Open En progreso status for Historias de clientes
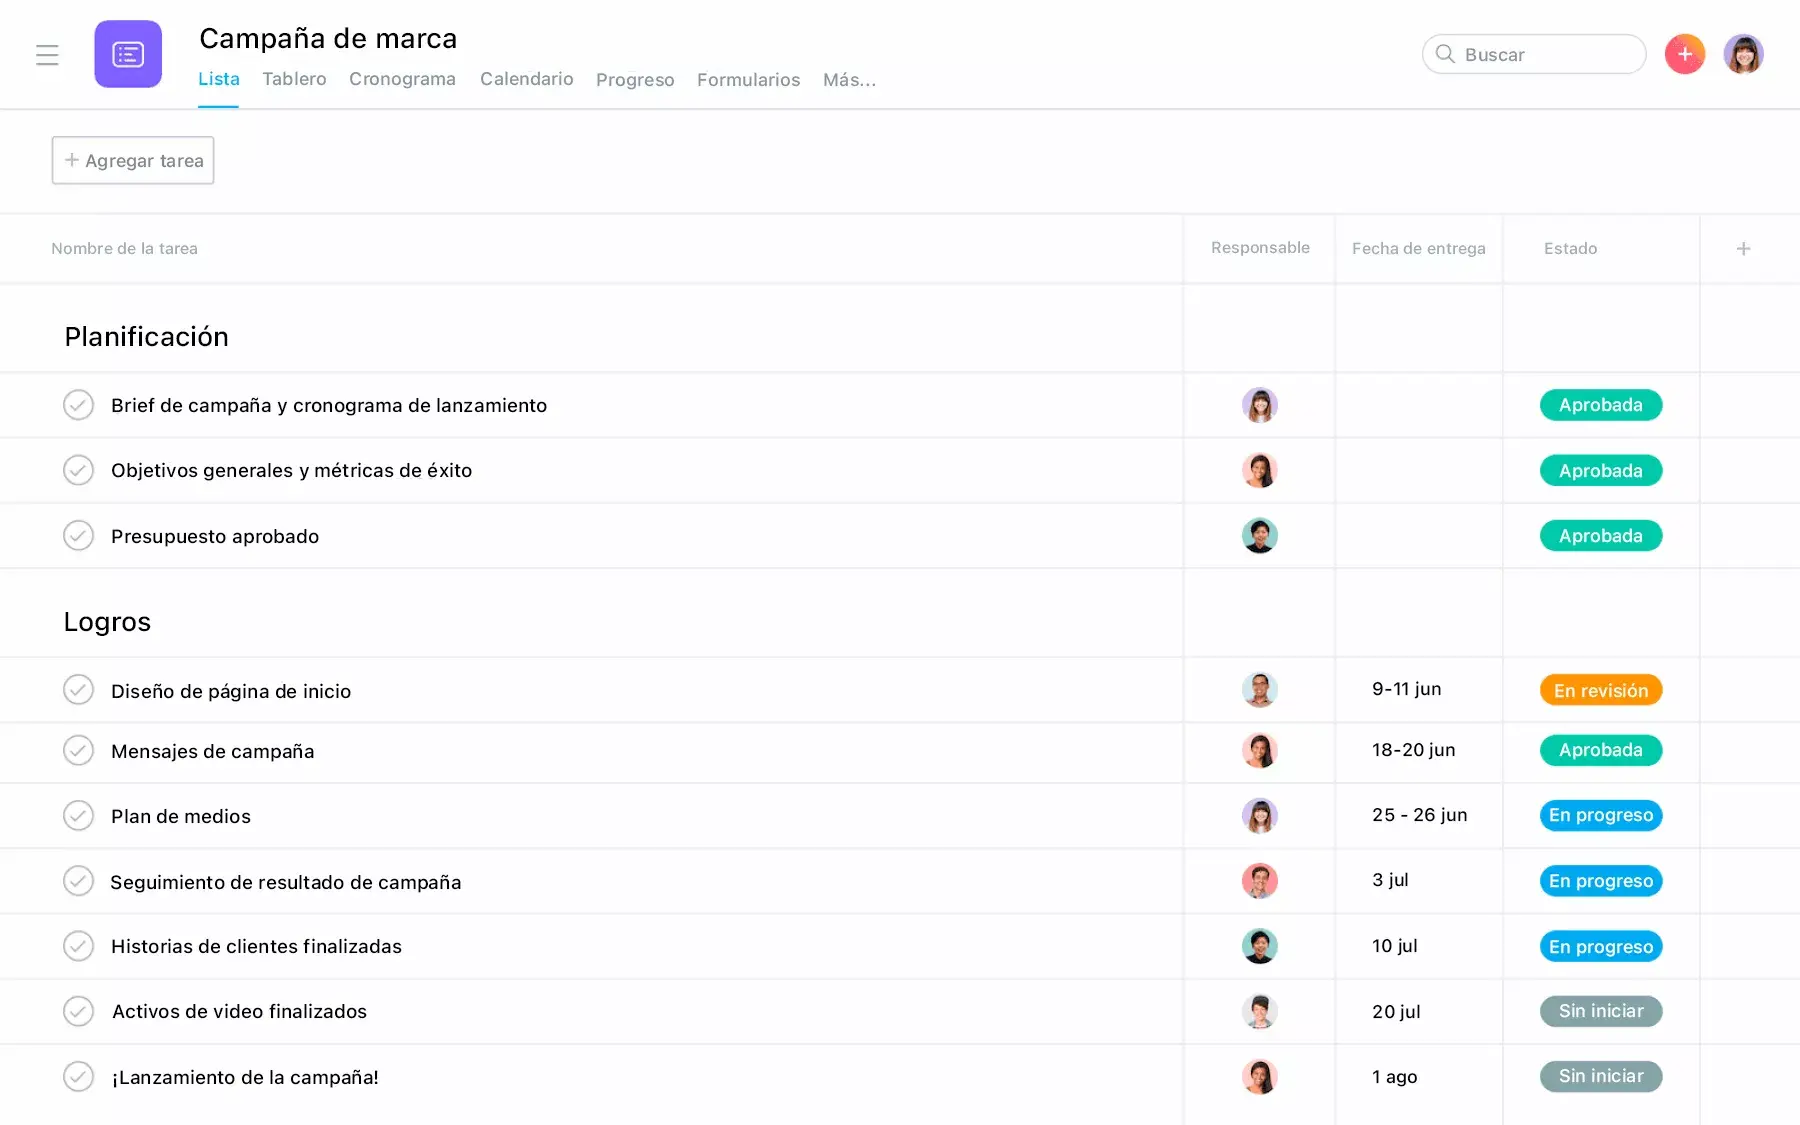This screenshot has width=1800, height=1125. pyautogui.click(x=1601, y=946)
